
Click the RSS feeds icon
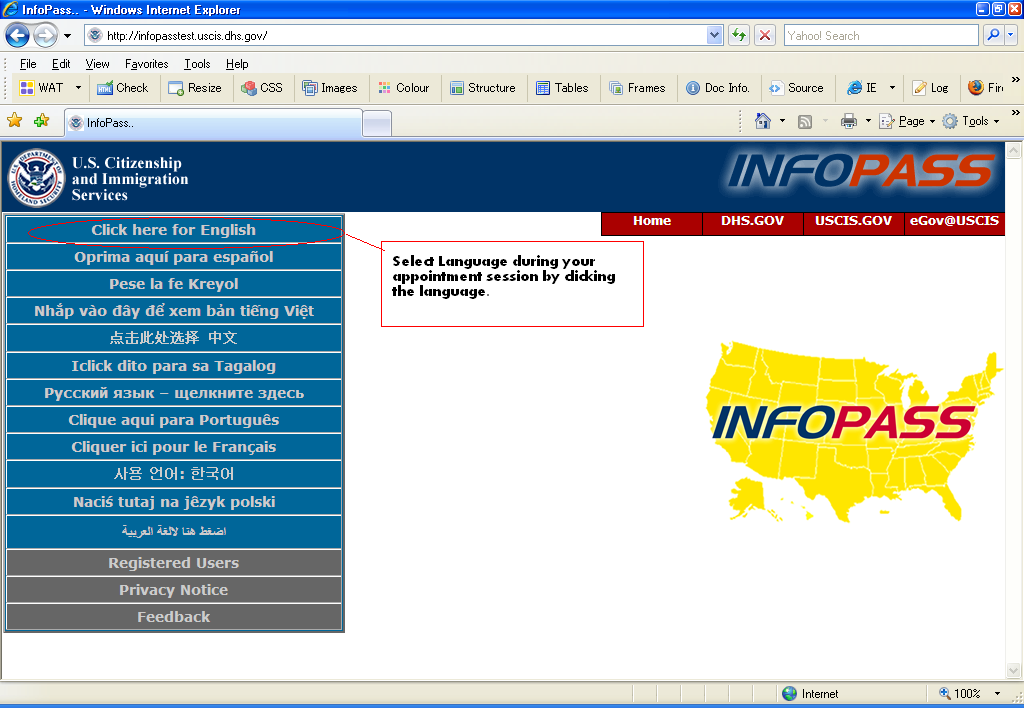(805, 121)
